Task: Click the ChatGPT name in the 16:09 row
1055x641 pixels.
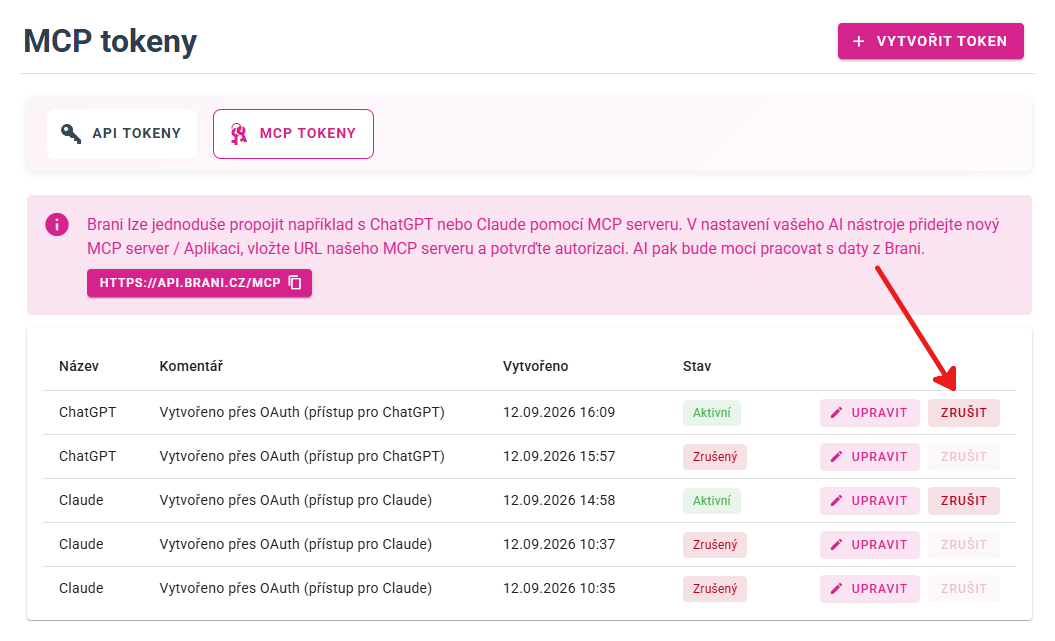Action: 87,412
